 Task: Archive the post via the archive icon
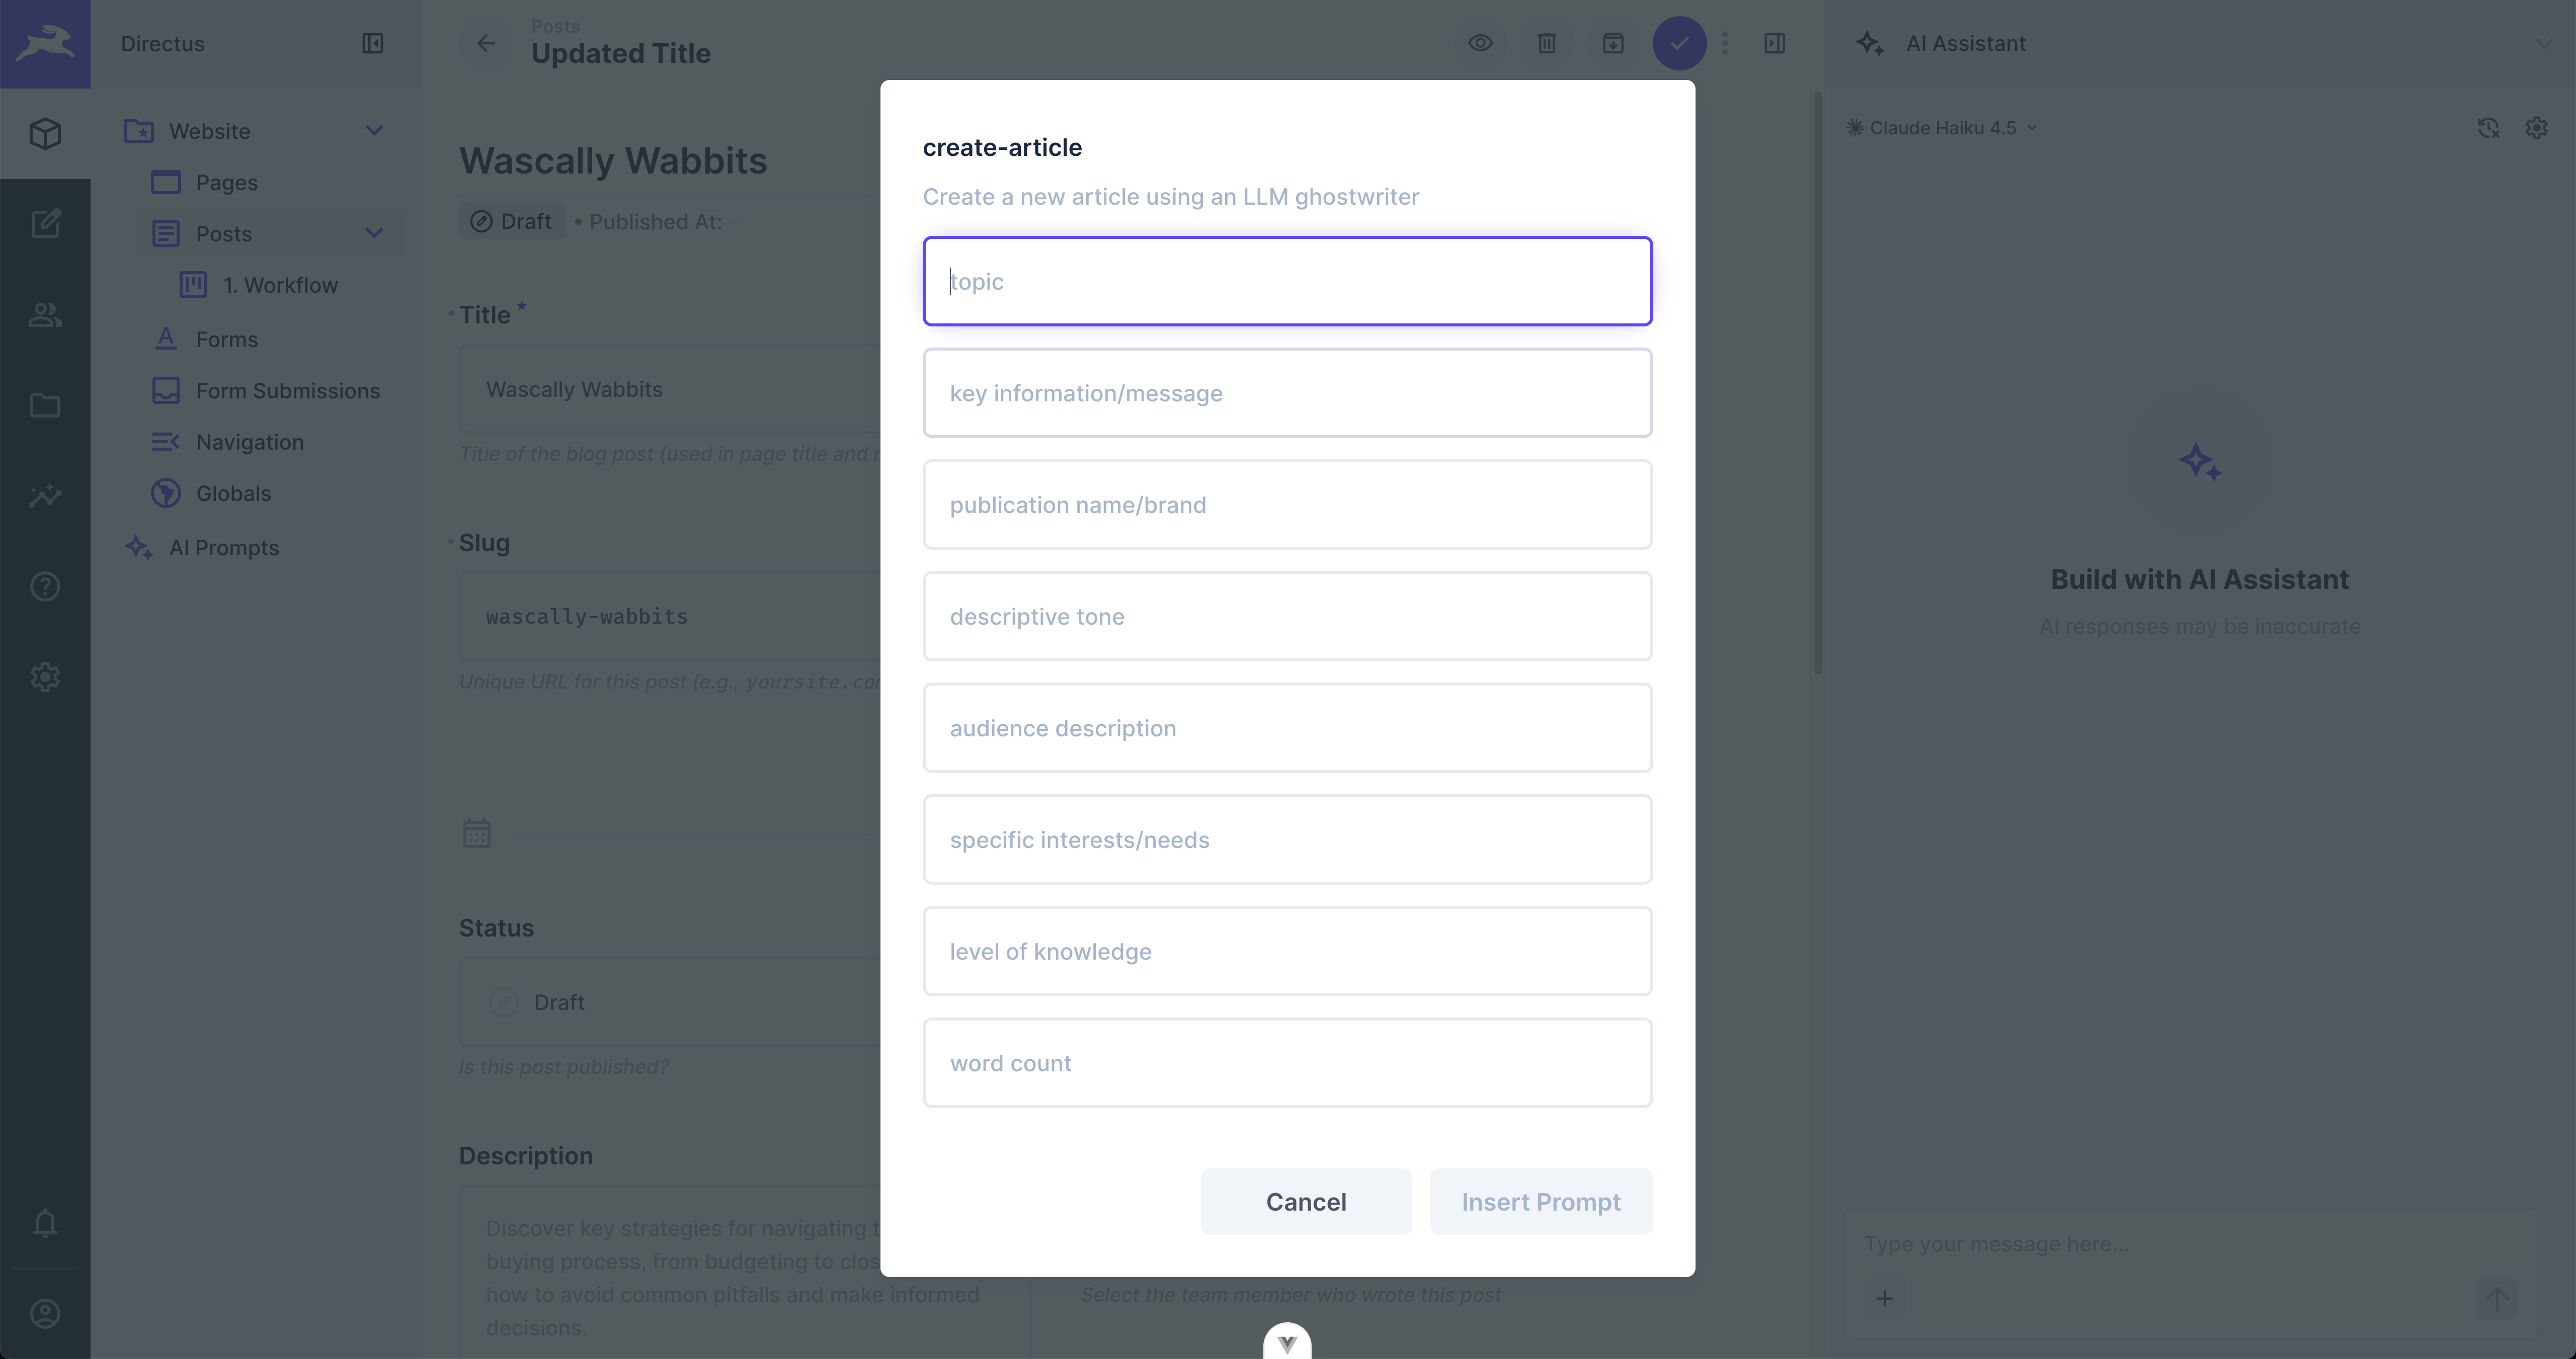point(1612,43)
